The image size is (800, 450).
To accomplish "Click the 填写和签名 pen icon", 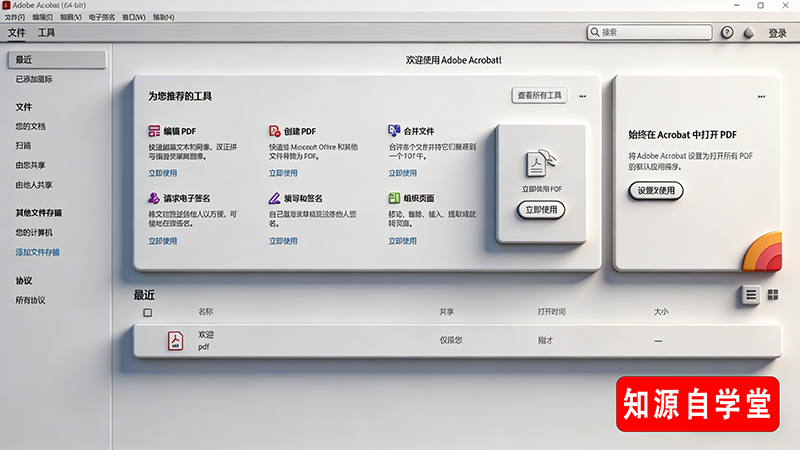I will (274, 199).
